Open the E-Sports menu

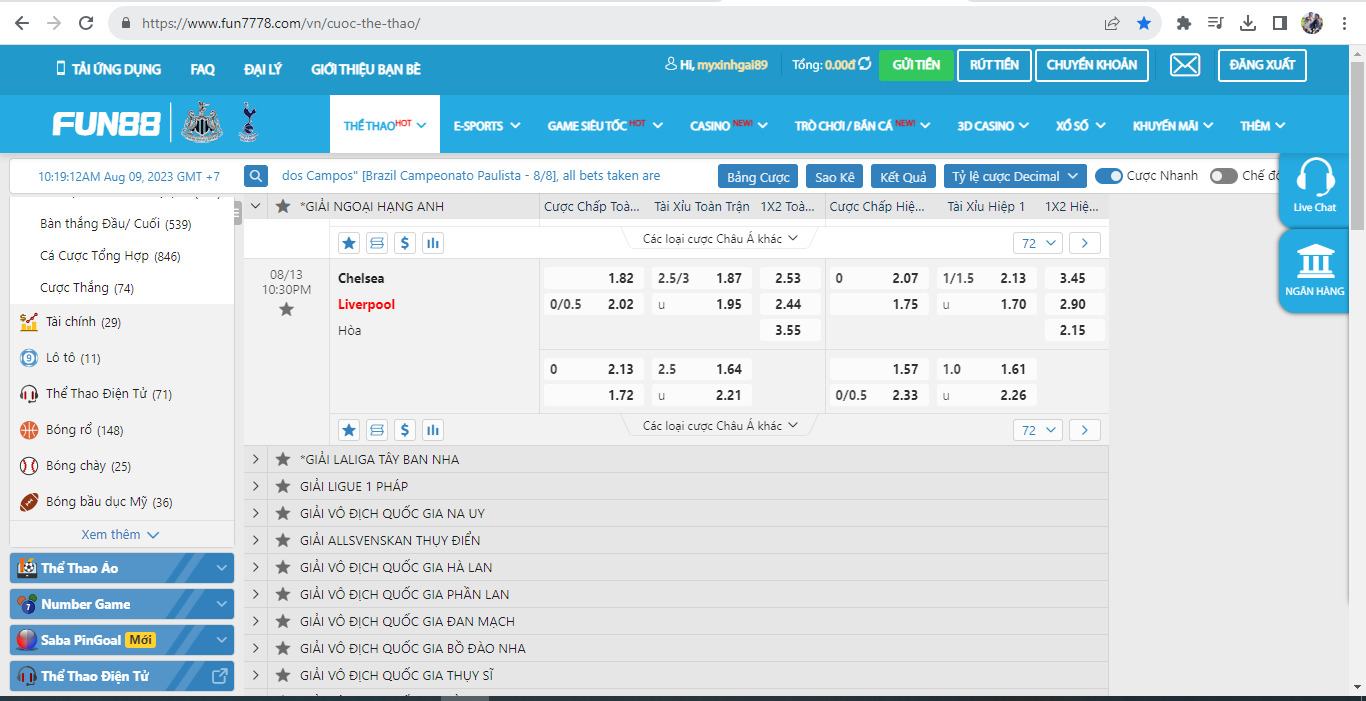pos(486,126)
